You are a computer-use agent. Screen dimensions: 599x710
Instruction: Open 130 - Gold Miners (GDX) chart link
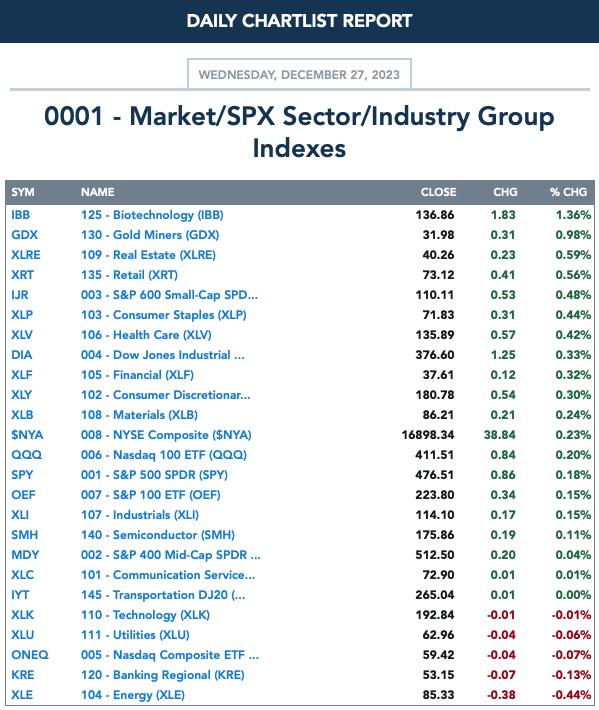150,235
